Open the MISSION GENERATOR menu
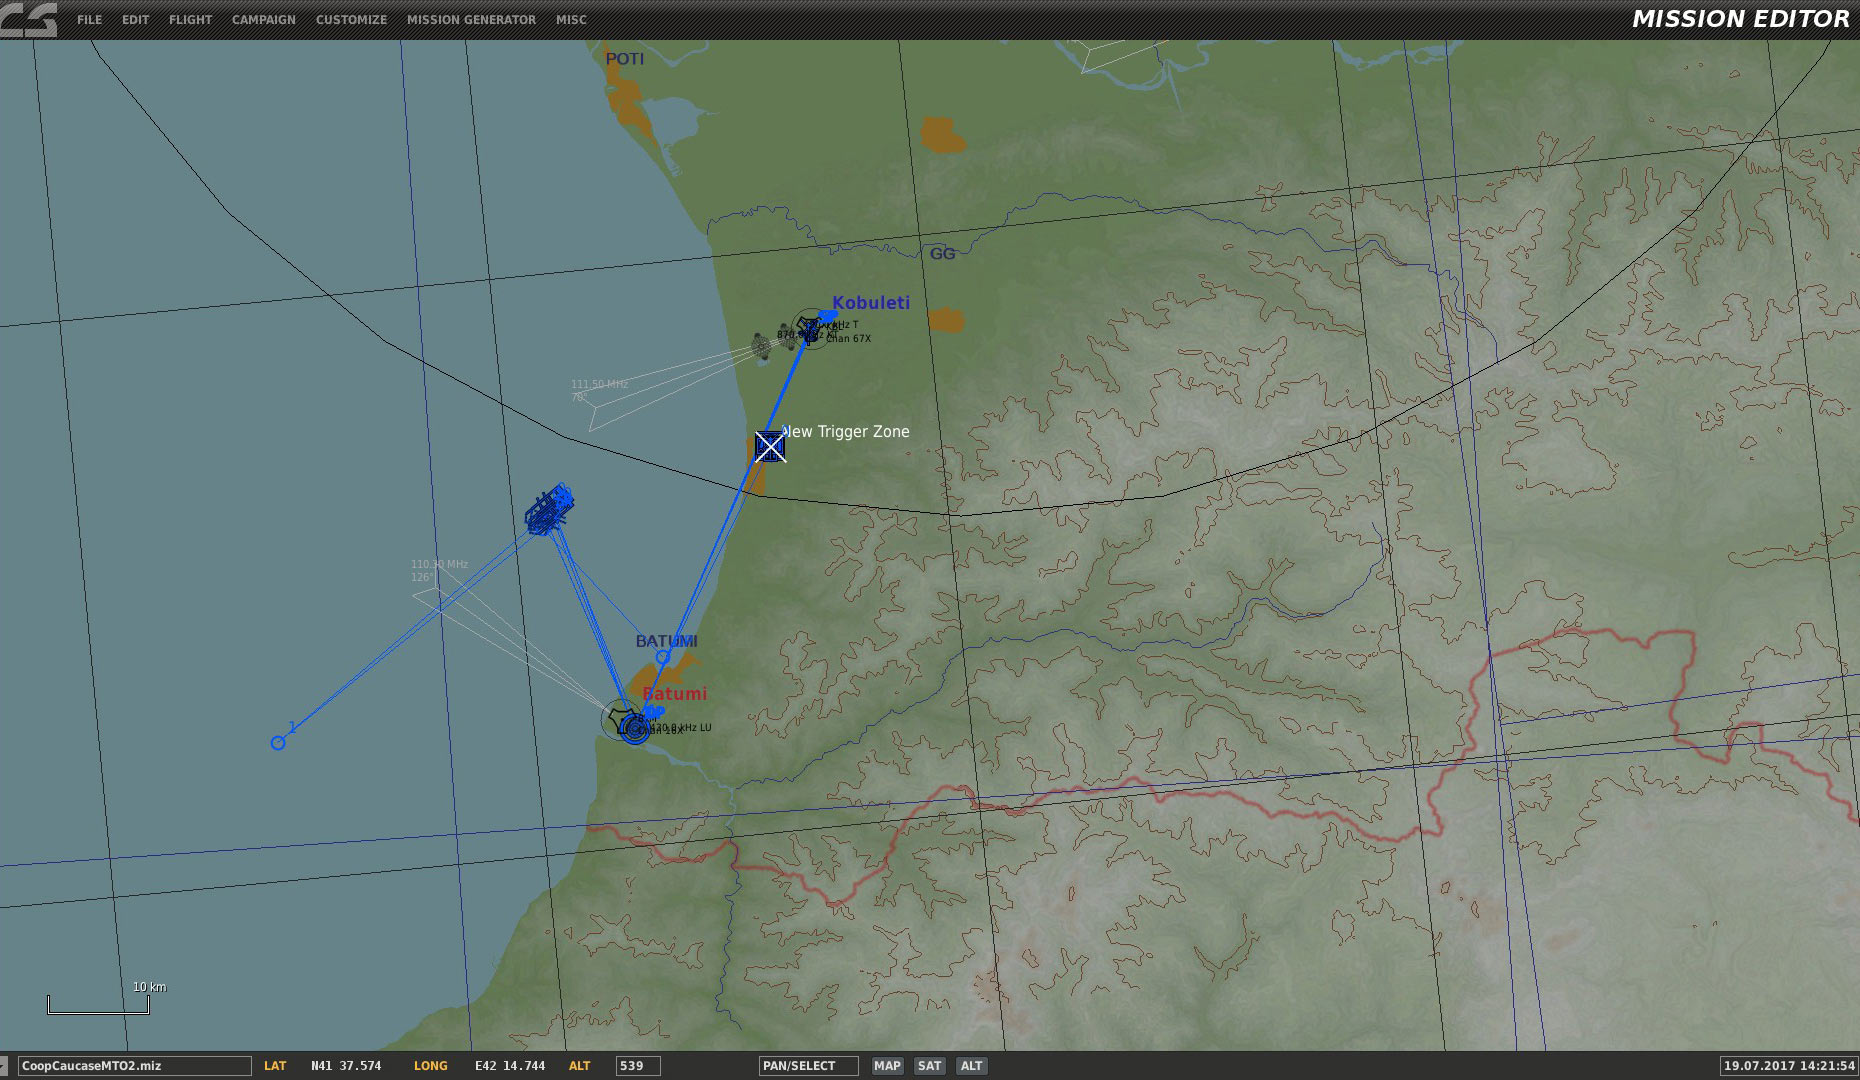 click(471, 20)
